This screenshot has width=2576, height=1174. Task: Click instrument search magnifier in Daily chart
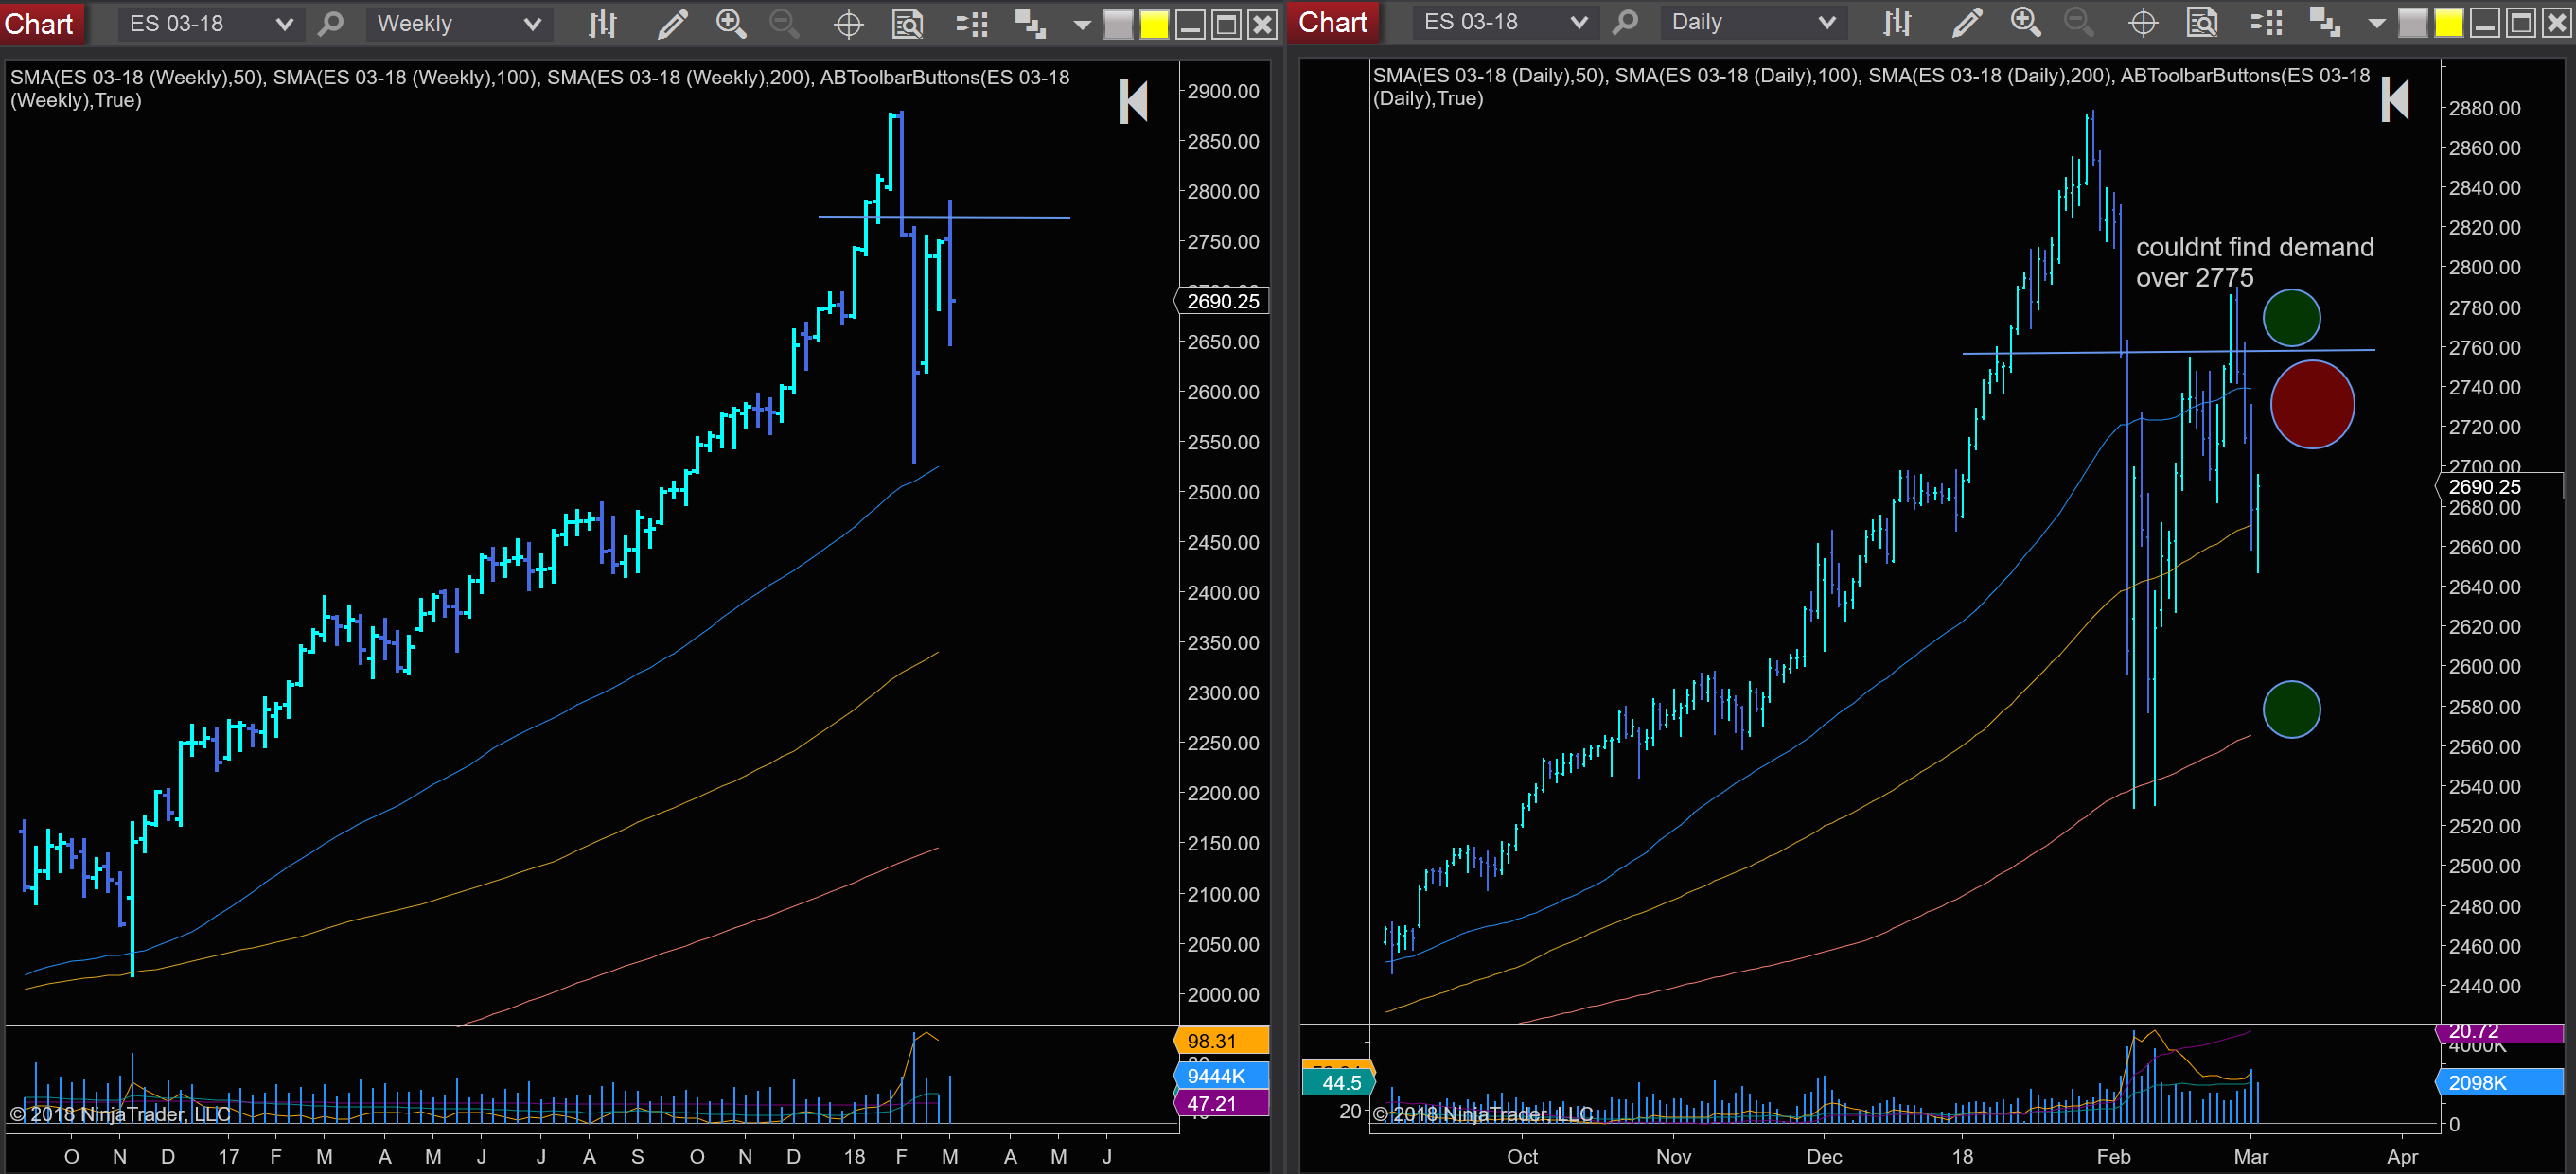pos(1626,22)
